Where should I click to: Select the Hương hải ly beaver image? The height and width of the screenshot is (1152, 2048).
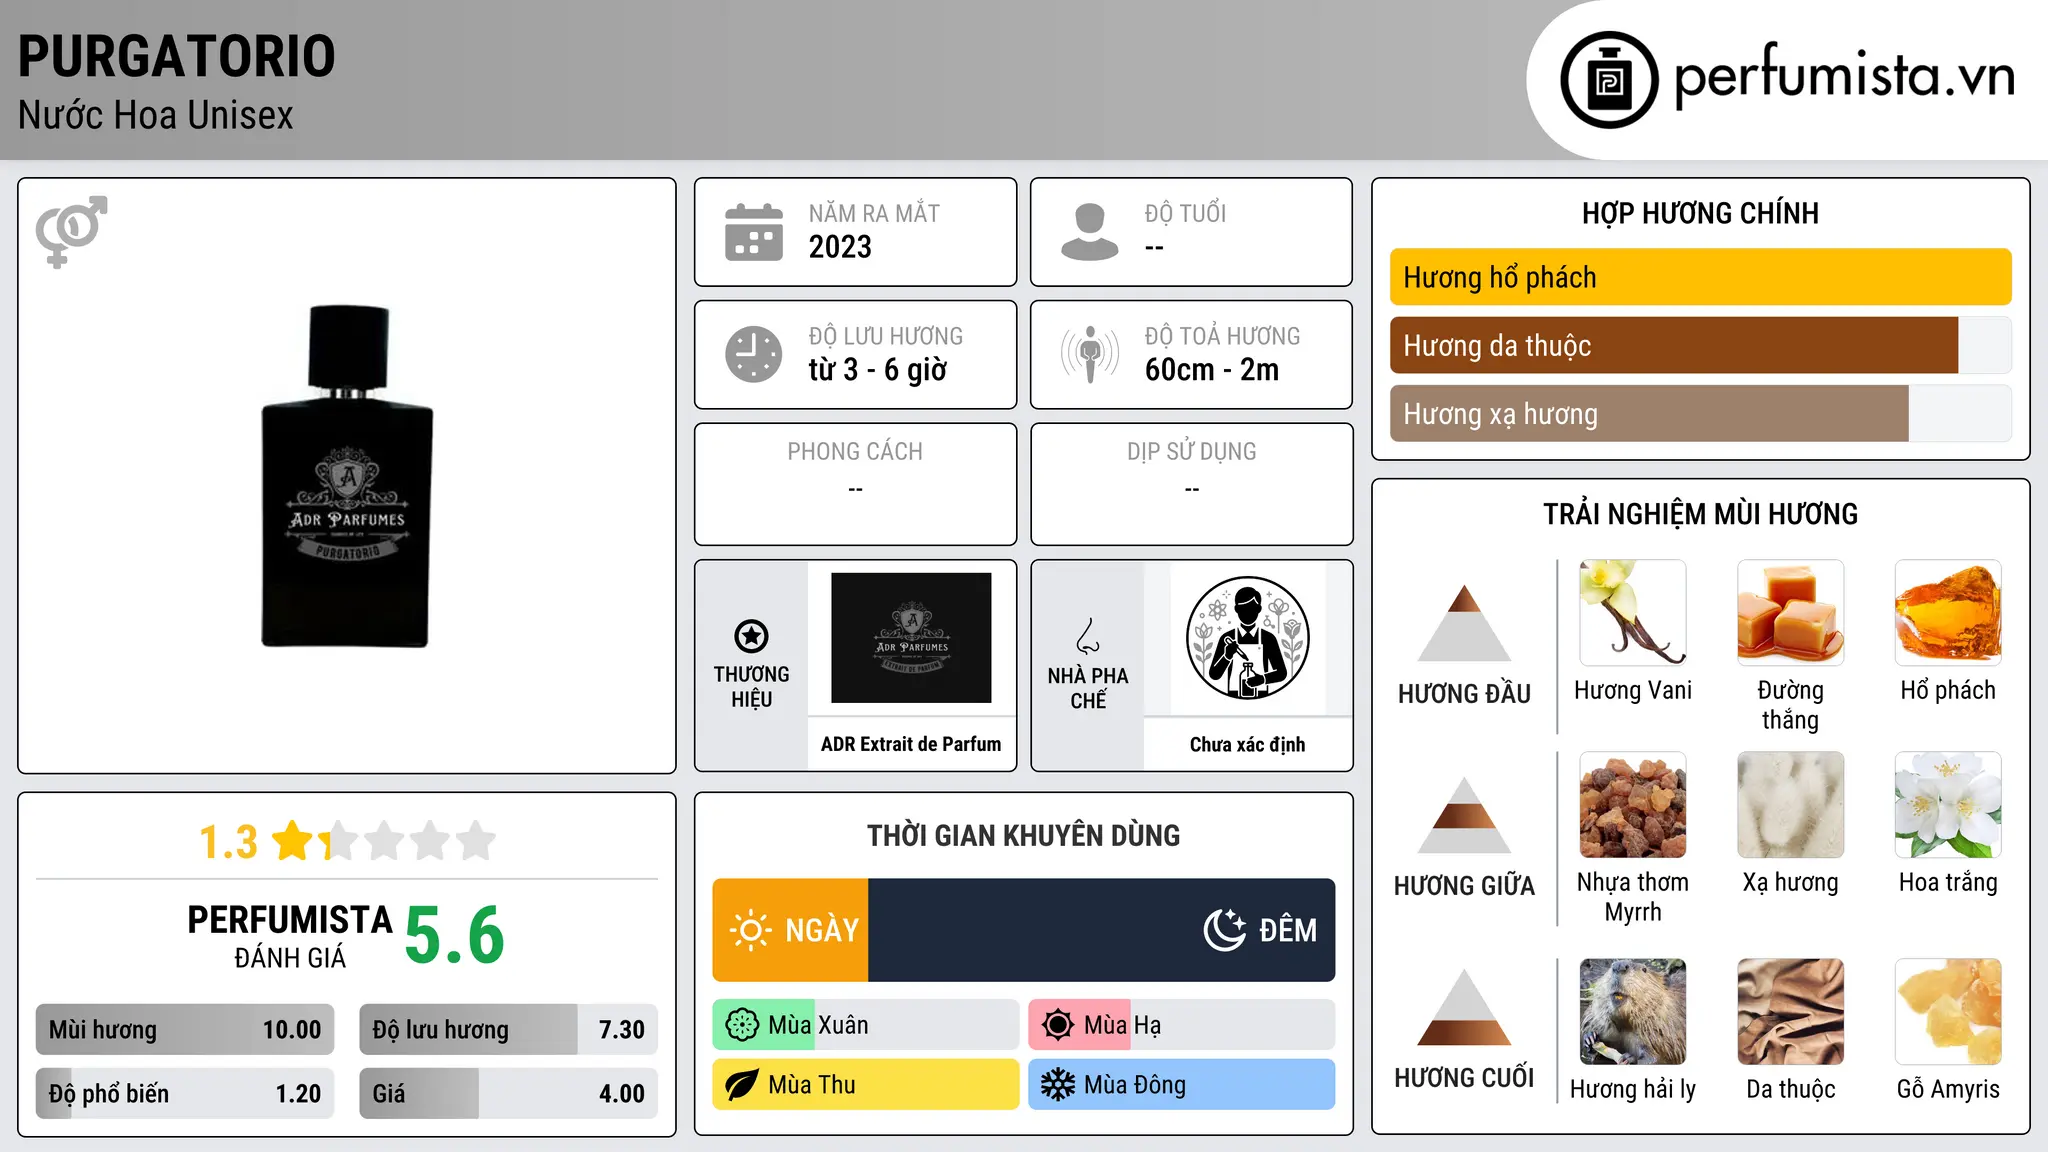[1633, 1011]
